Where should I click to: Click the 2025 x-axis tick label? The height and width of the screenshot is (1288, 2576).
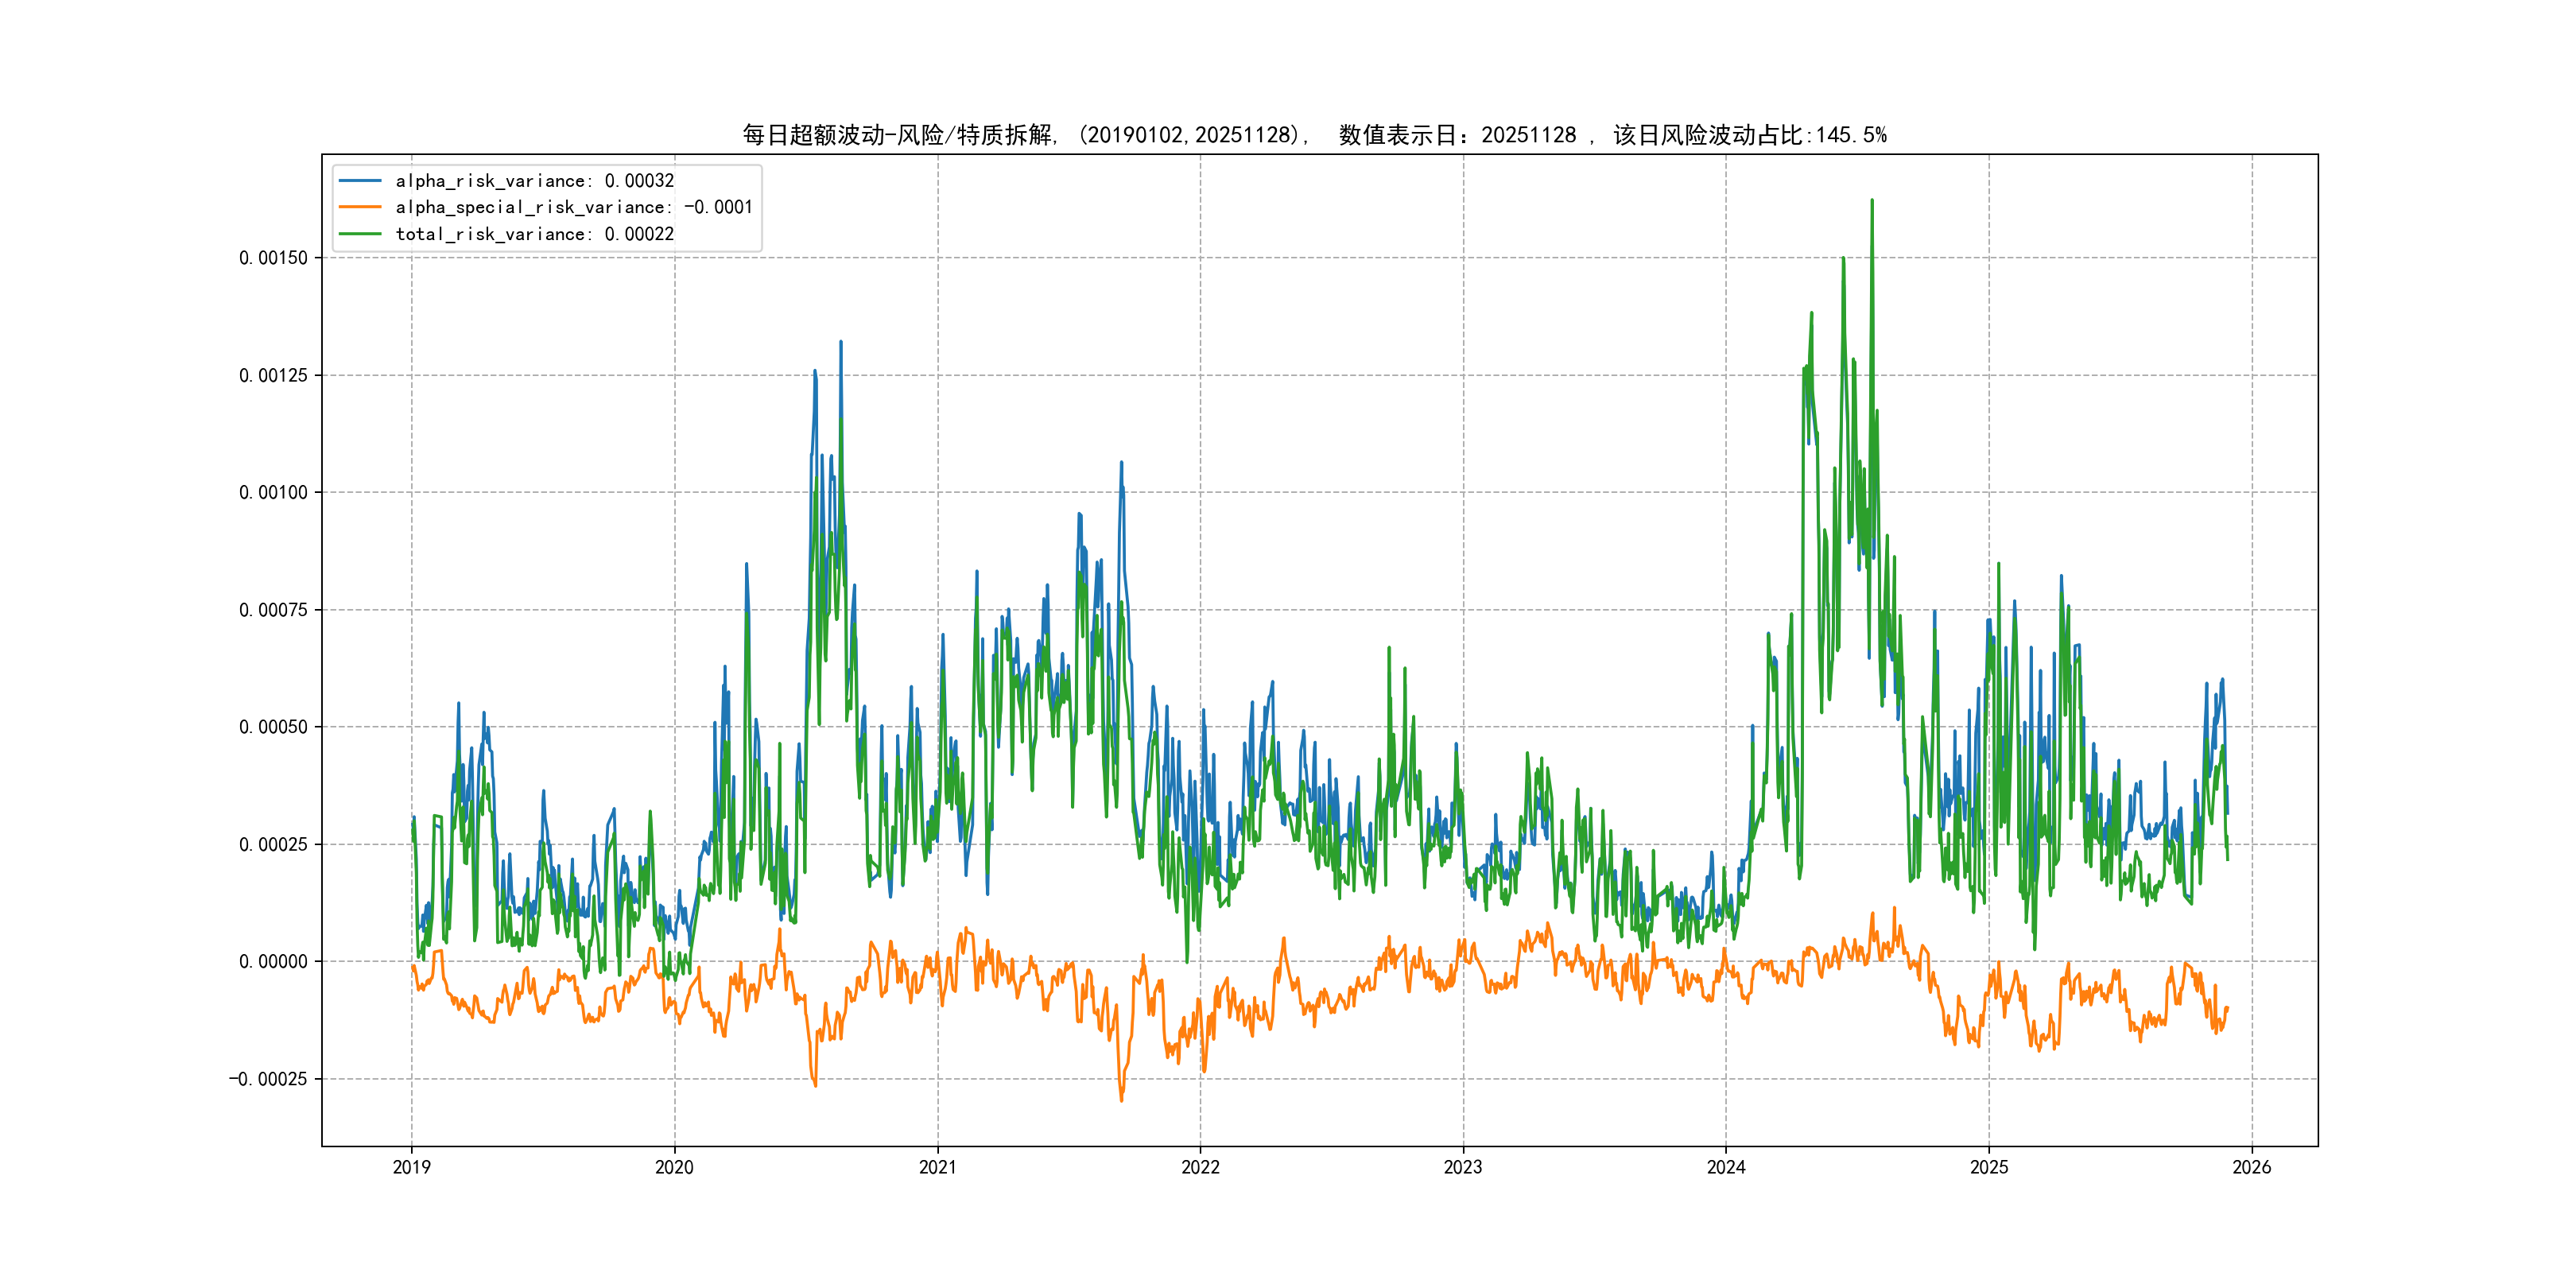[x=1989, y=1167]
